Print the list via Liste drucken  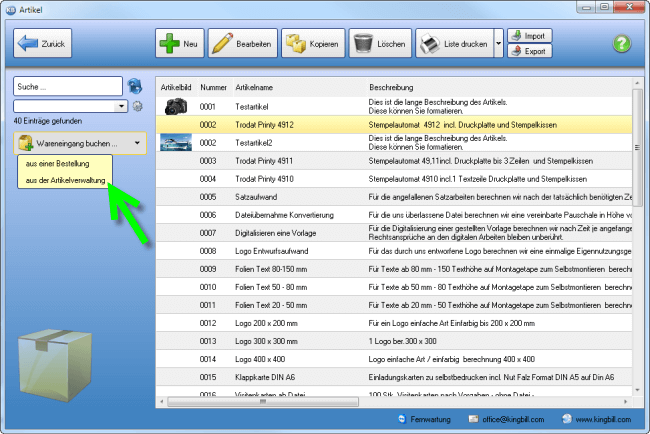coord(455,43)
